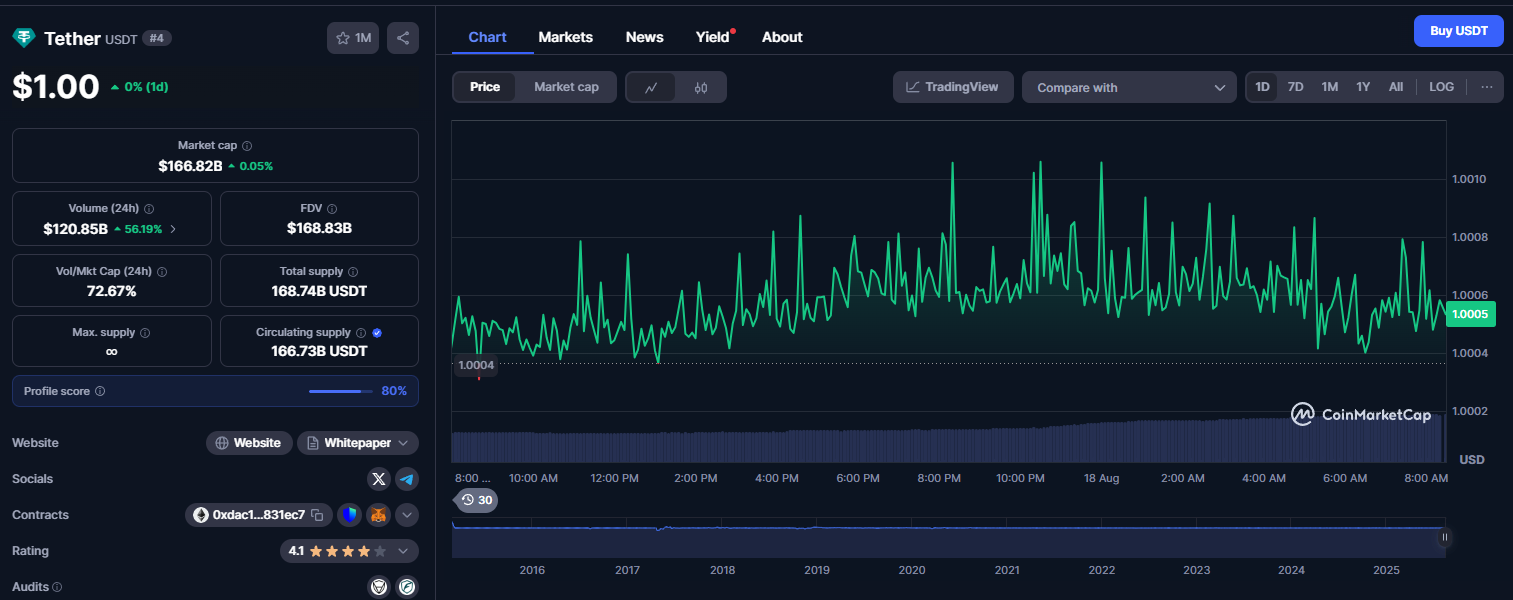Visit the Website link
The image size is (1513, 600).
249,443
